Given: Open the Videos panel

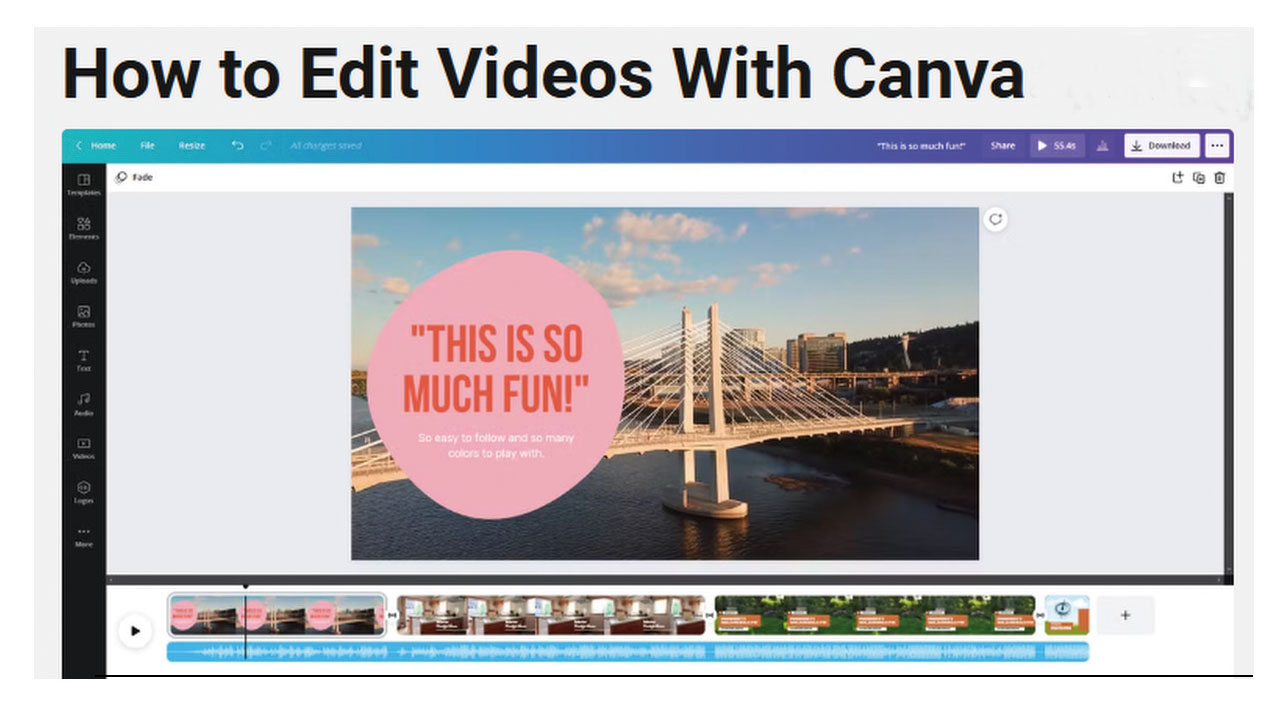Looking at the screenshot, I should 84,448.
